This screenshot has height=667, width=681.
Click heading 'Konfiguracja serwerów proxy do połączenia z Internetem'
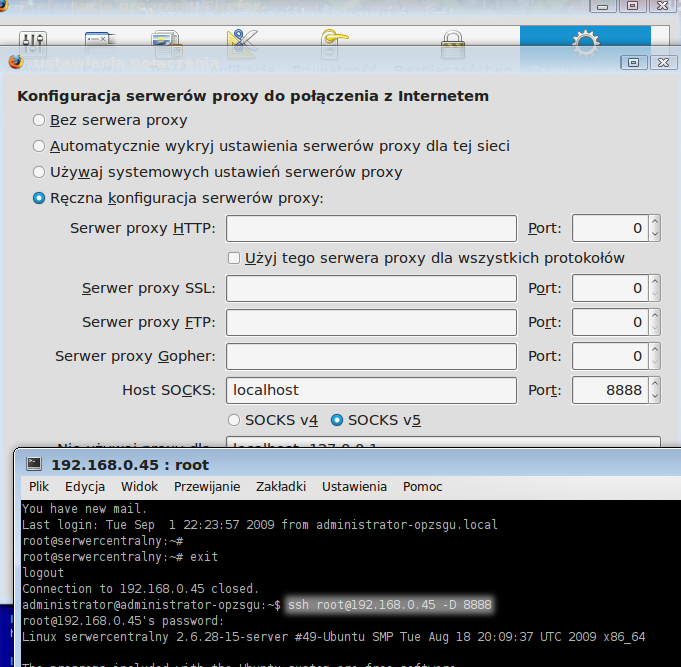point(253,96)
